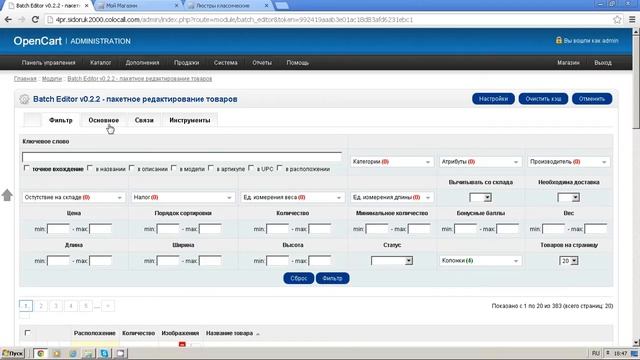Open the Система menu
This screenshot has width=640, height=360.
[225, 62]
